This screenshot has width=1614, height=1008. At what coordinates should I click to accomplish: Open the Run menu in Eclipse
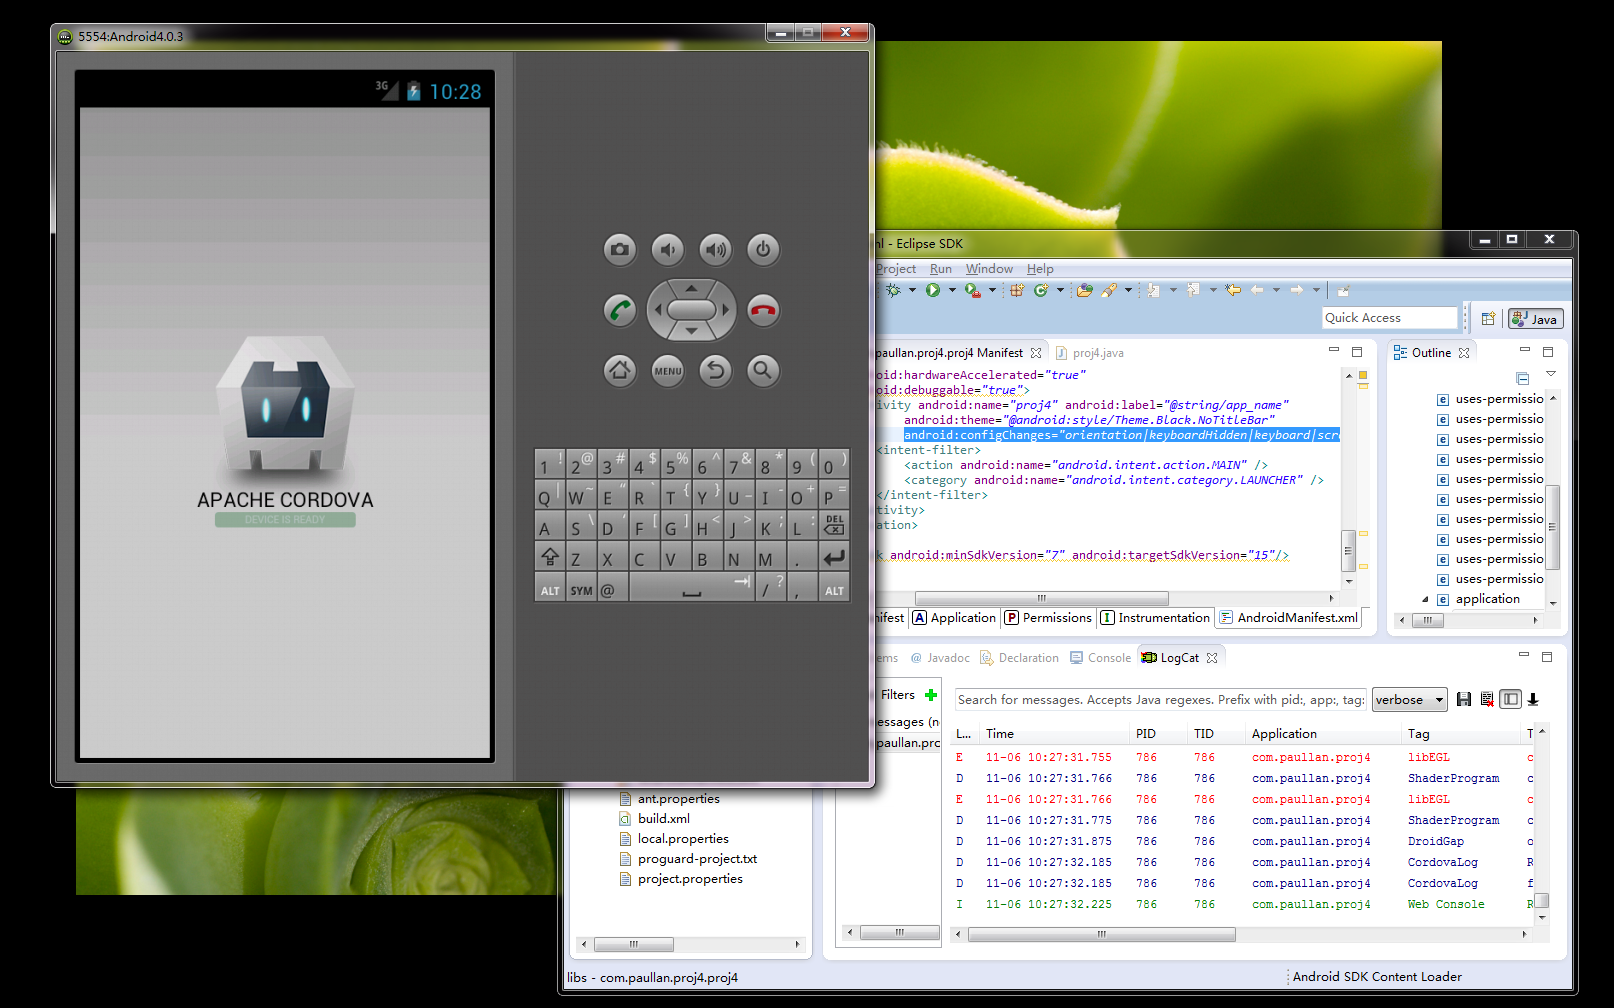[x=940, y=269]
